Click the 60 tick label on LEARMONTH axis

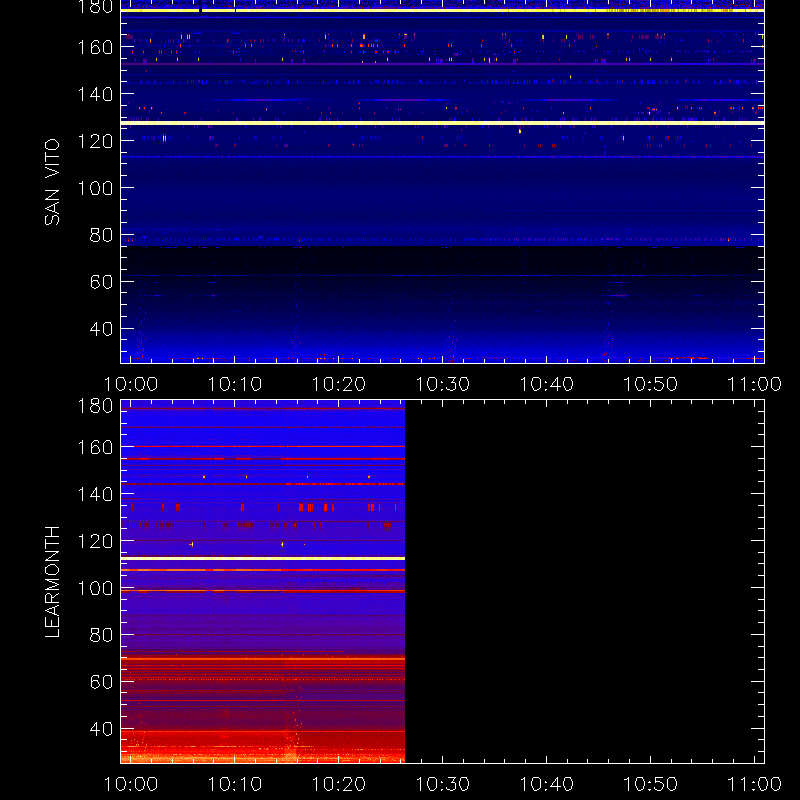(101, 682)
